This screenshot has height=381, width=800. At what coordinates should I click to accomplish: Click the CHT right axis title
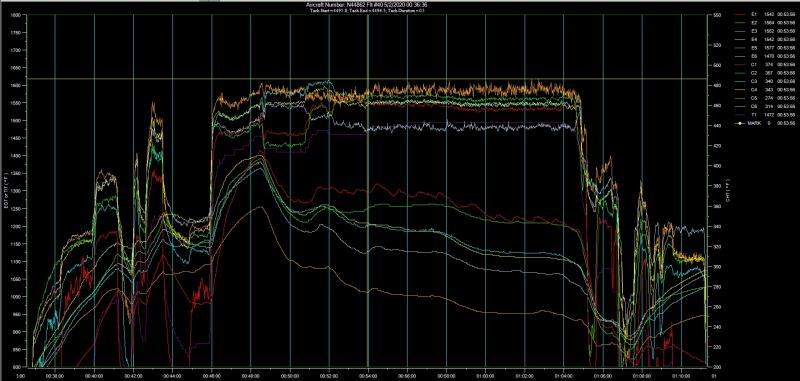pos(727,190)
